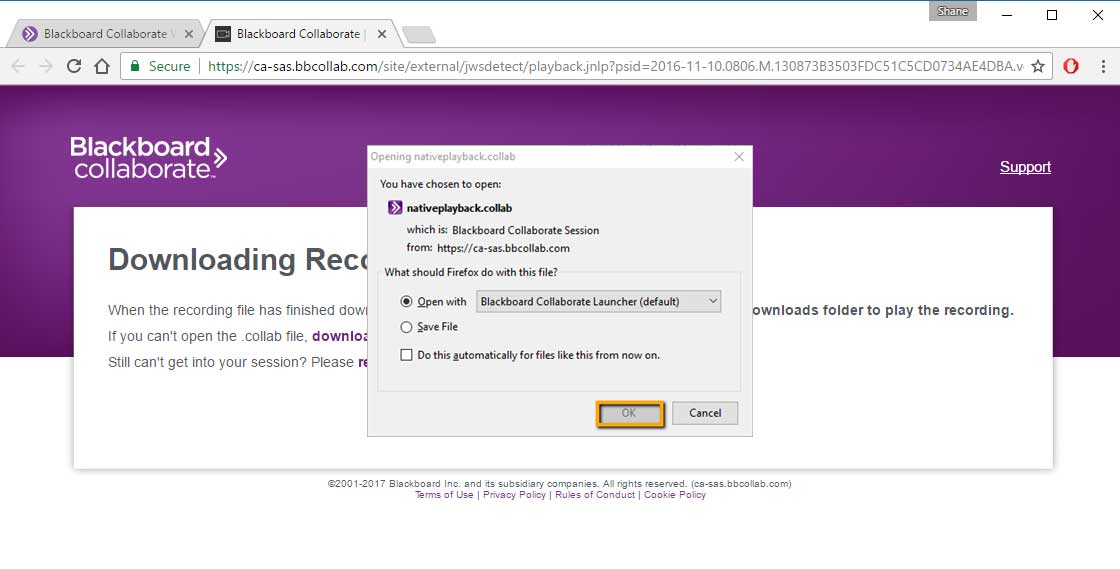Click the browser forward arrow

pyautogui.click(x=46, y=66)
